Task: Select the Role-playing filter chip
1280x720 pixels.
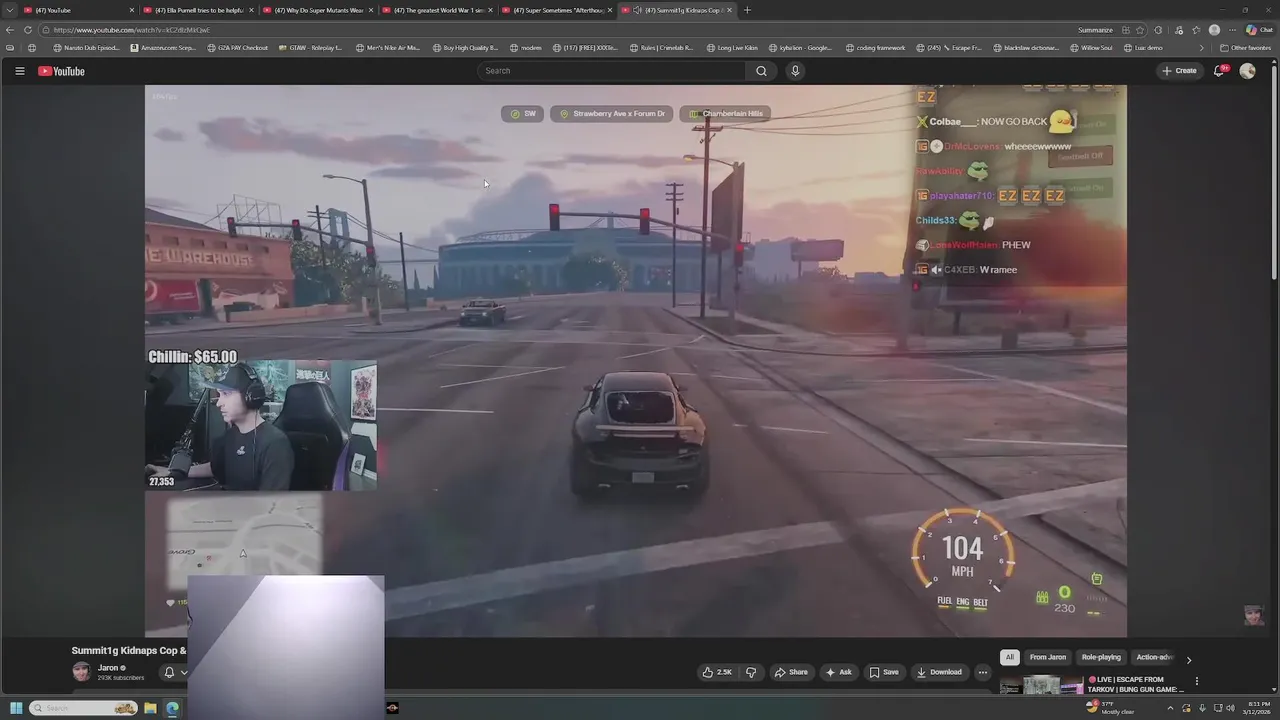Action: tap(1101, 657)
